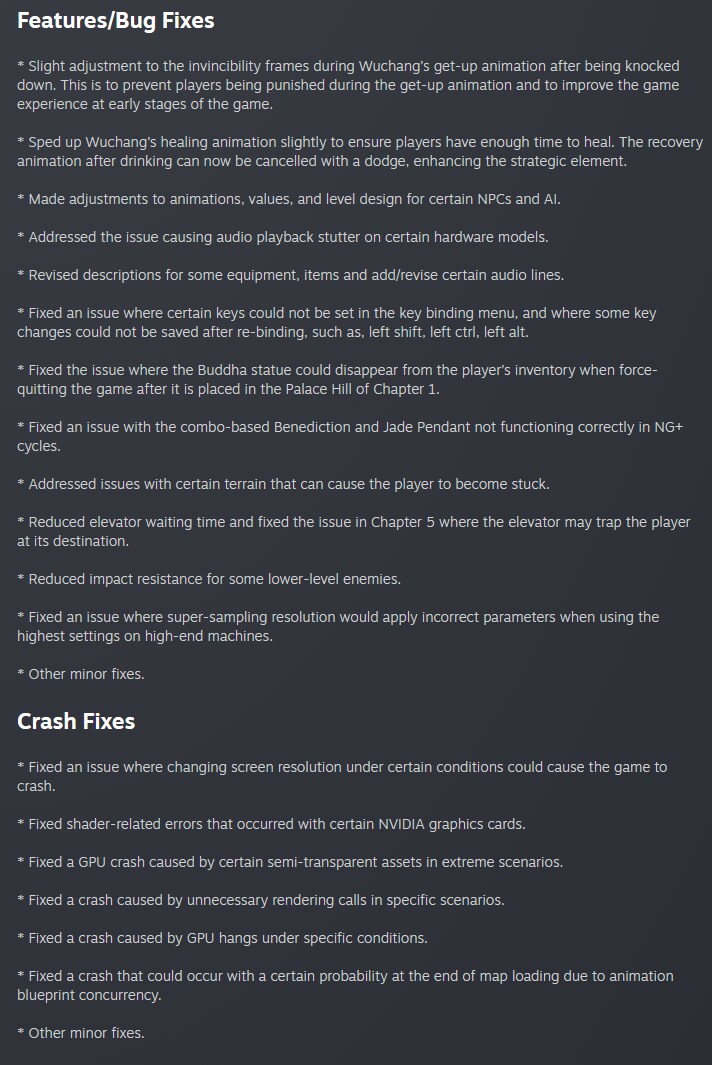
Task: Select the NPCs and AI adjustments line
Action: pyautogui.click(x=289, y=199)
